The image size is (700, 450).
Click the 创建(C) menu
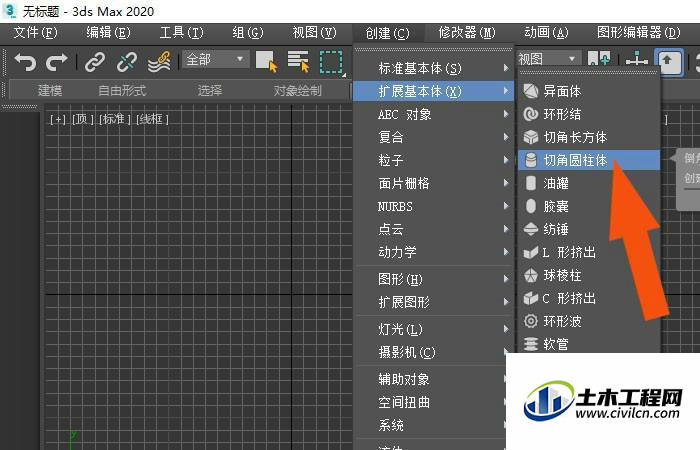click(387, 33)
